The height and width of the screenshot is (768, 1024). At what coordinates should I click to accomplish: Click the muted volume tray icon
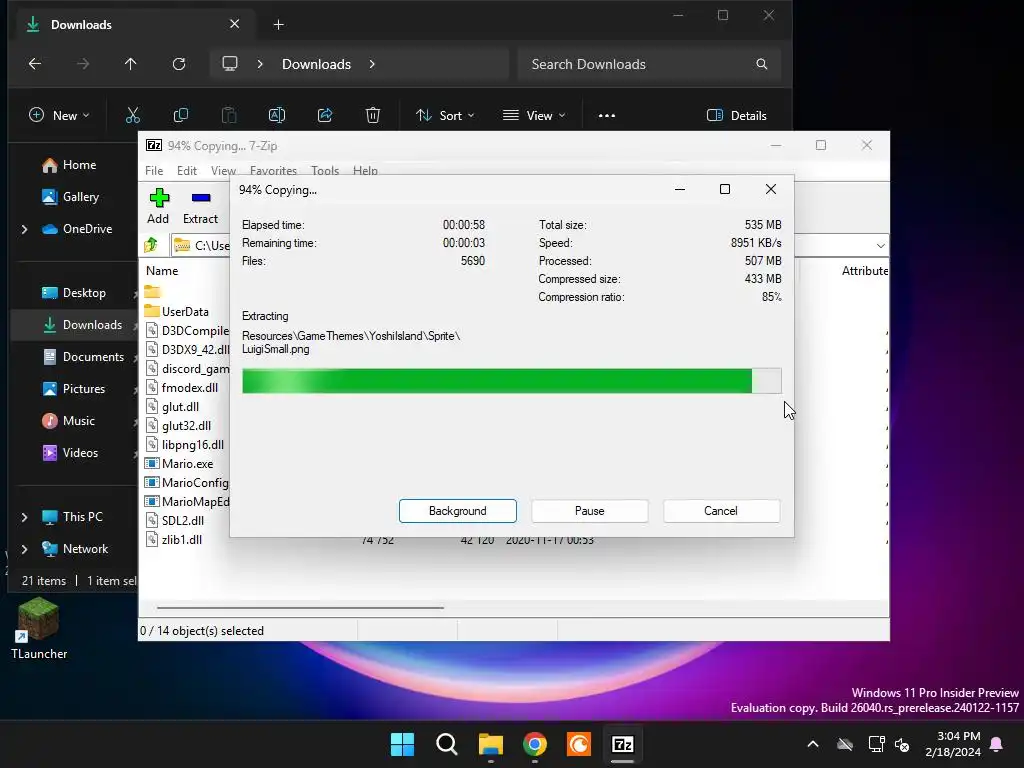903,744
